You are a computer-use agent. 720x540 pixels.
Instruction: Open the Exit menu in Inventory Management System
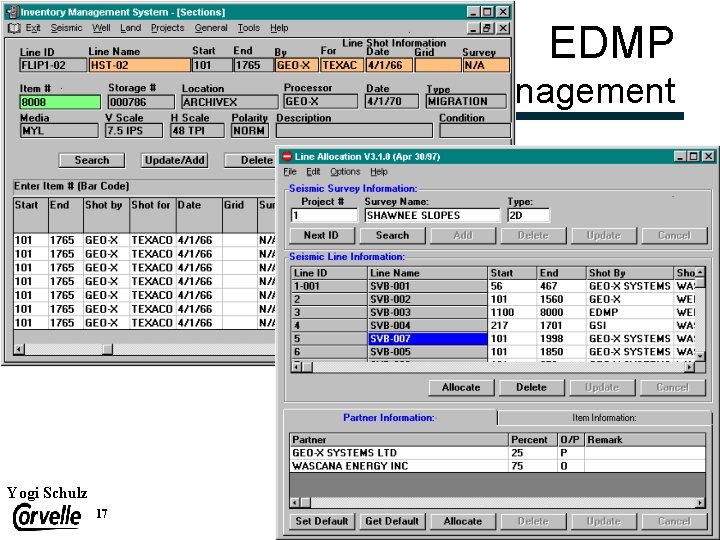click(x=33, y=28)
